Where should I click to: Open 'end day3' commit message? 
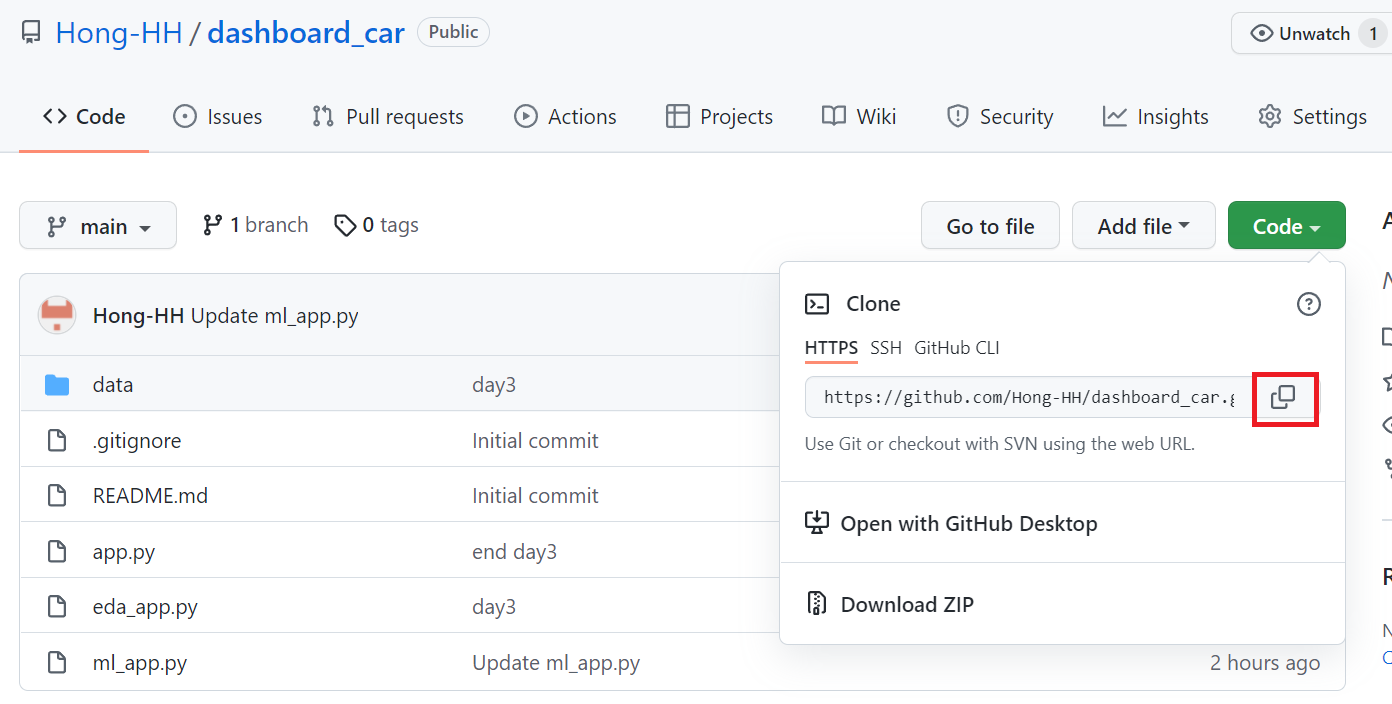(x=514, y=552)
